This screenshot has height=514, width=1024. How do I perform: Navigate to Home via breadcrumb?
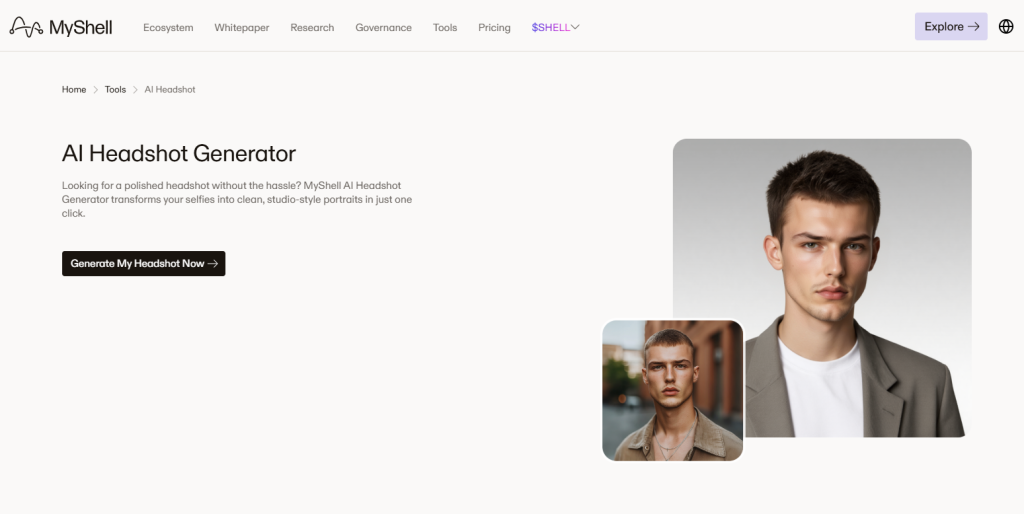(x=74, y=90)
